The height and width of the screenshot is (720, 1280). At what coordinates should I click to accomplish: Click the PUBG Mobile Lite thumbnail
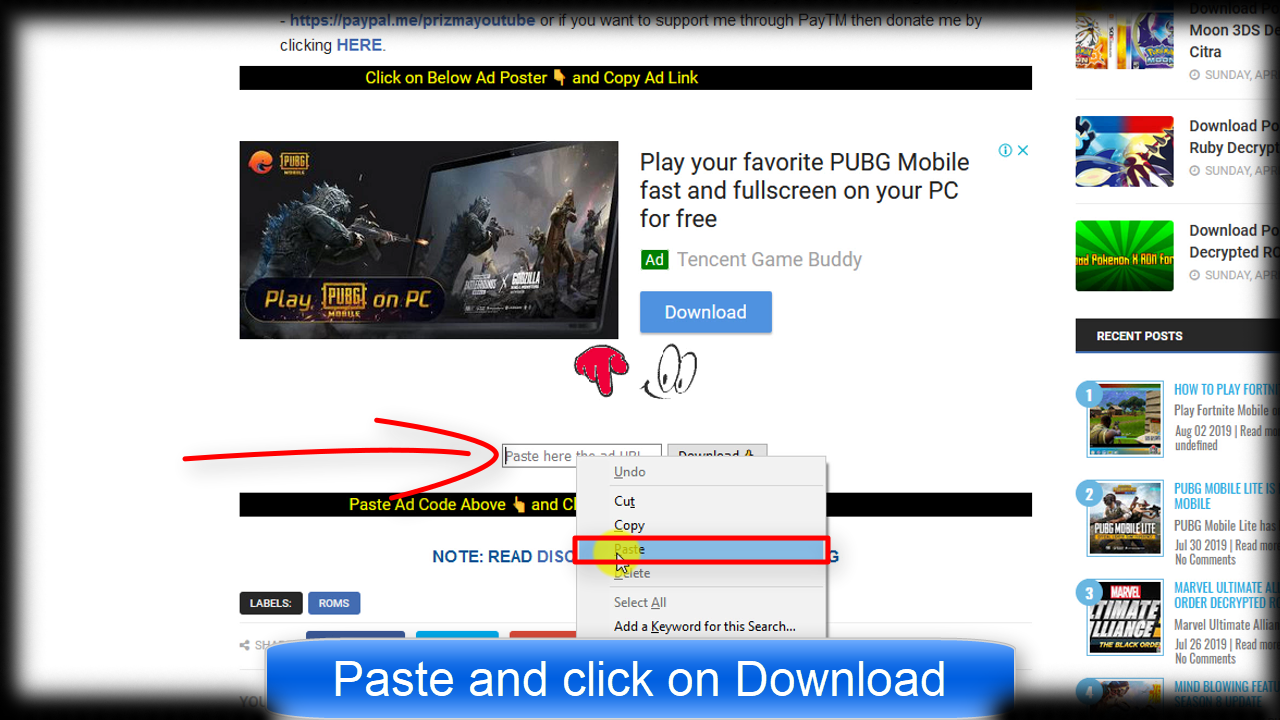(1125, 519)
